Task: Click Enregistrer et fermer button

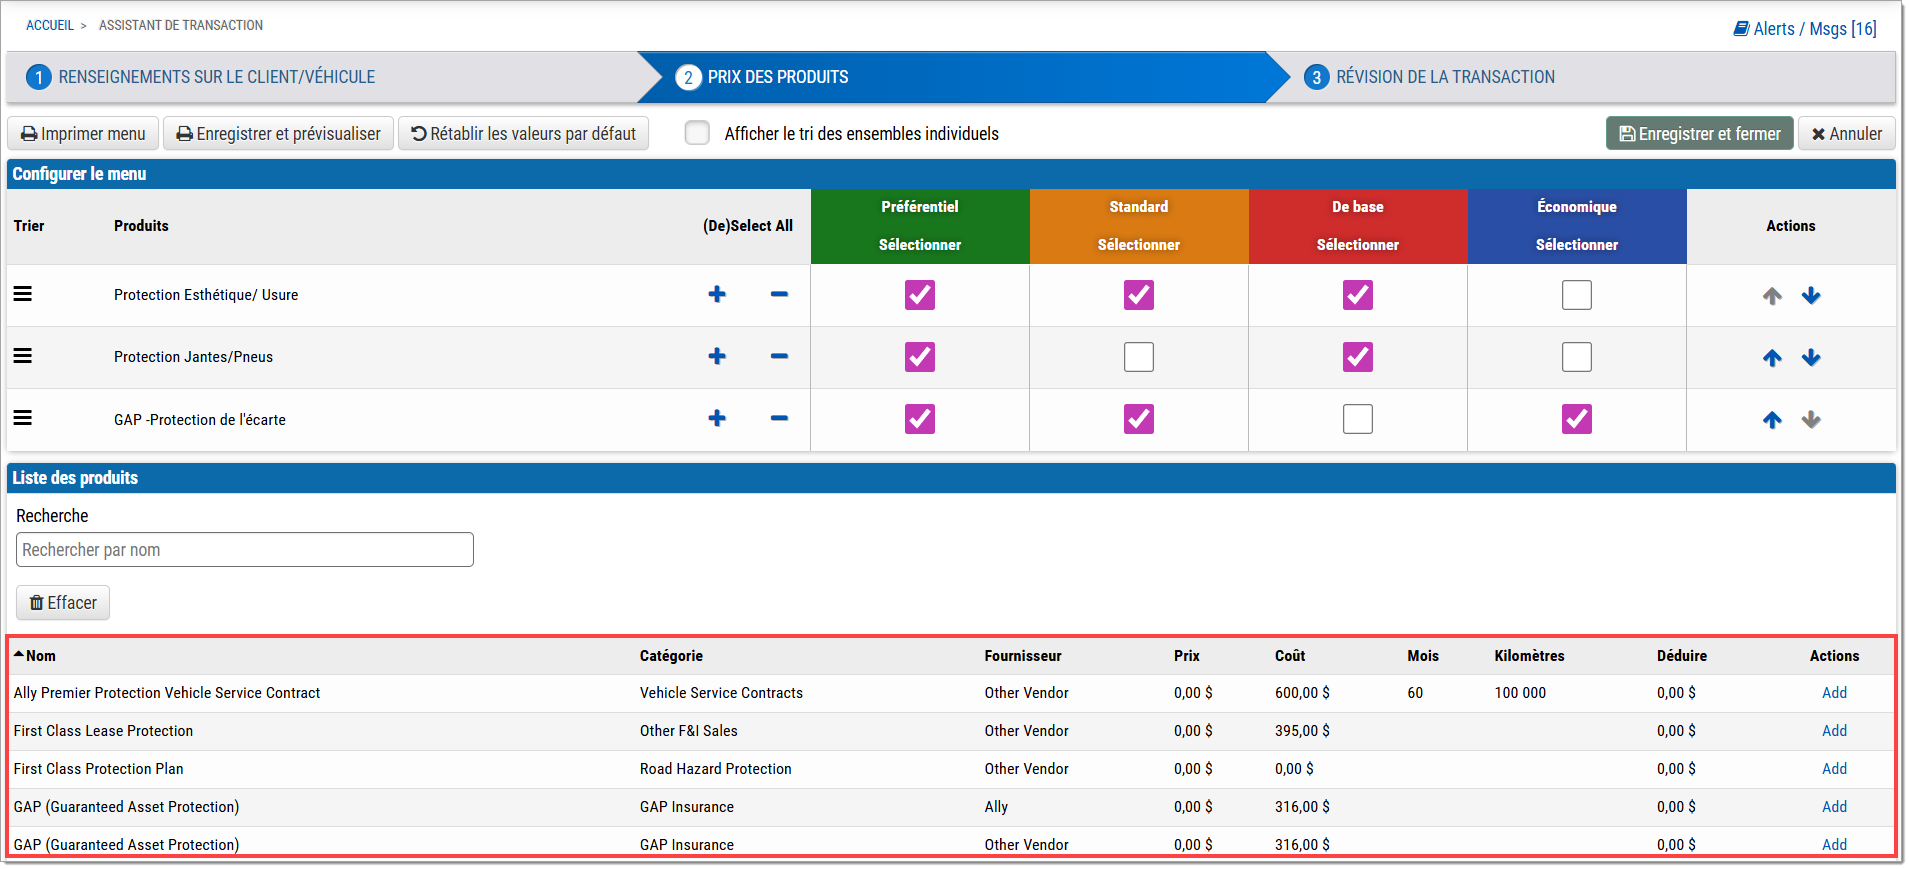Action: pyautogui.click(x=1698, y=133)
